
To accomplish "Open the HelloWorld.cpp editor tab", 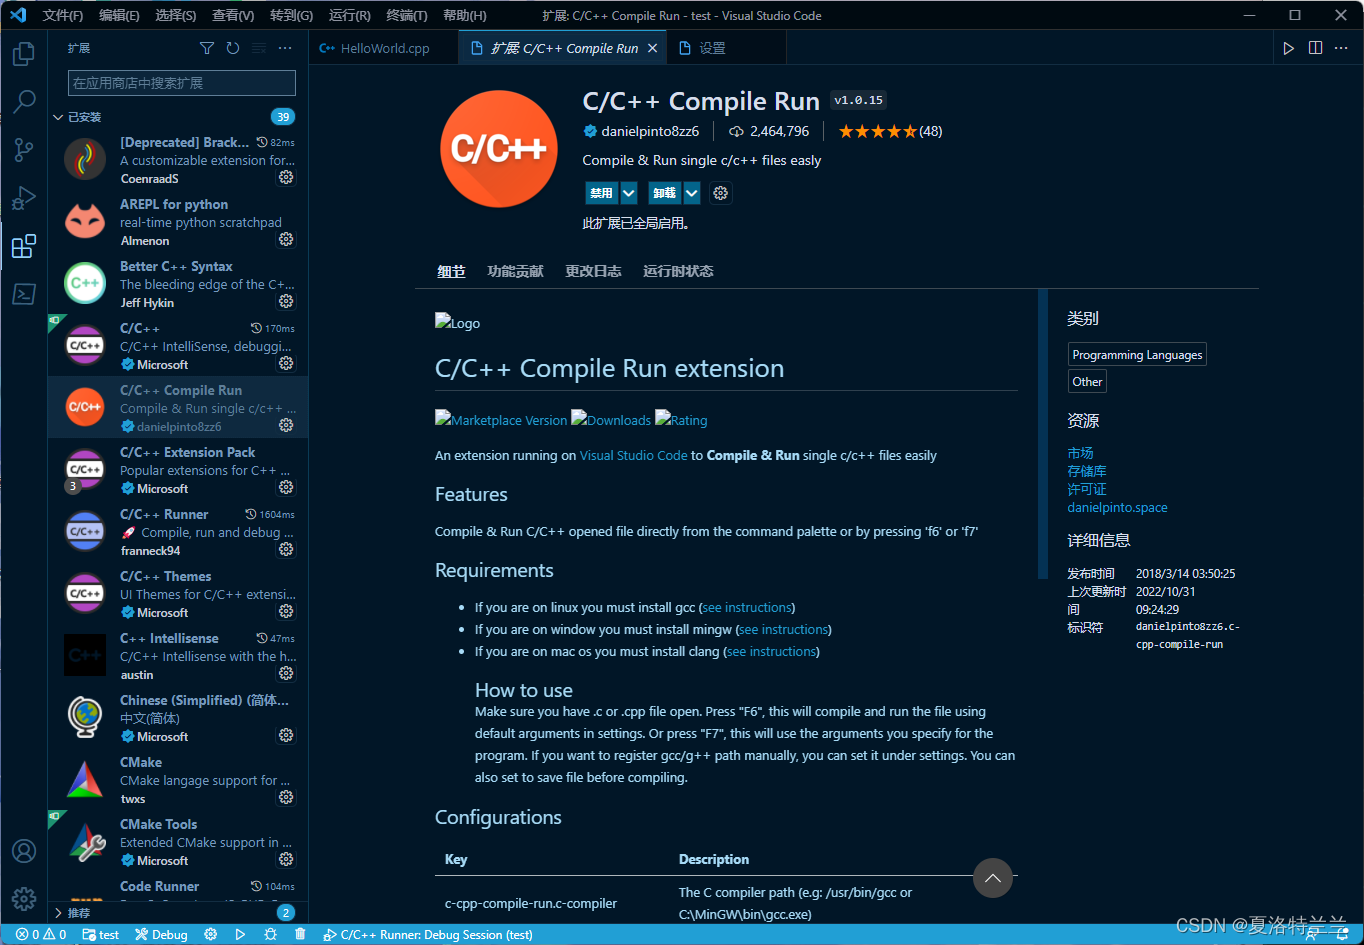I will click(384, 48).
